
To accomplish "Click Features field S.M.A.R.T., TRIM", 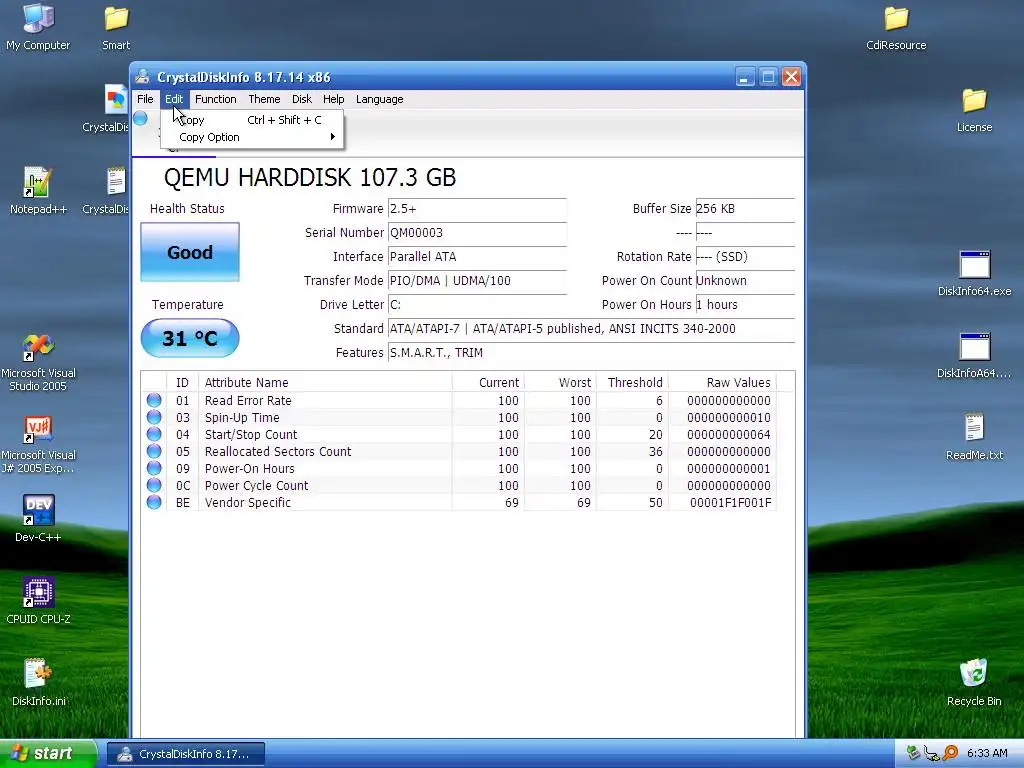I will [x=592, y=353].
